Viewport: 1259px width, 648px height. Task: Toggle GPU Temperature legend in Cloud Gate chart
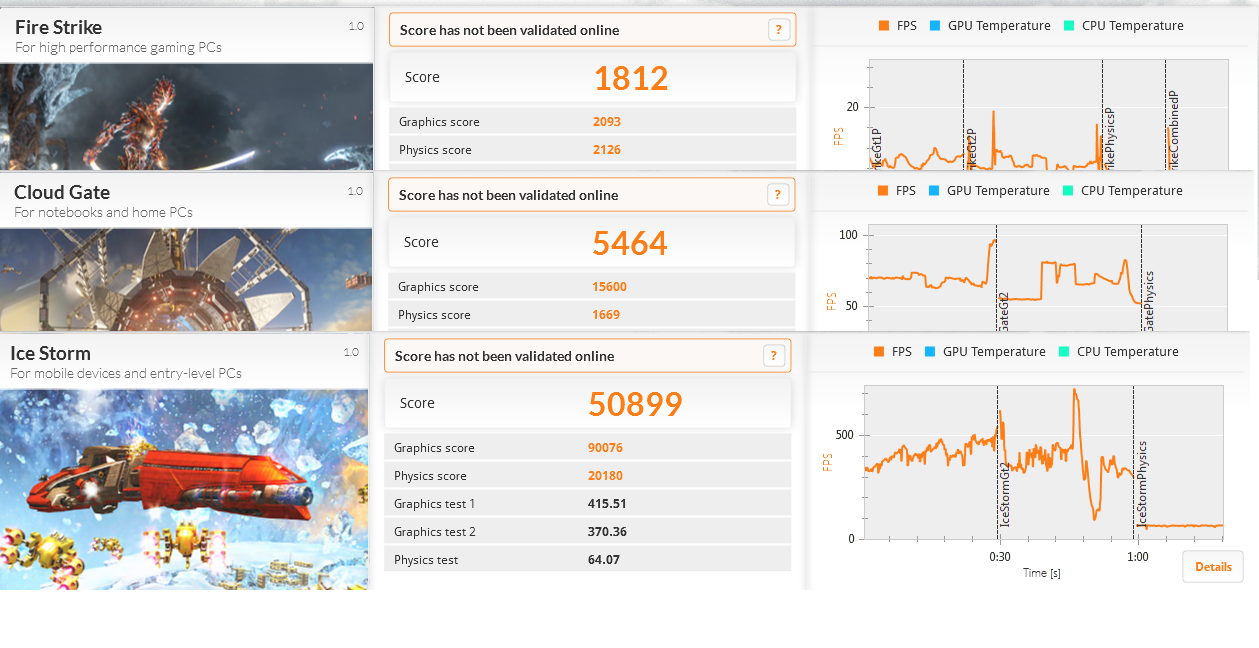pyautogui.click(x=989, y=191)
